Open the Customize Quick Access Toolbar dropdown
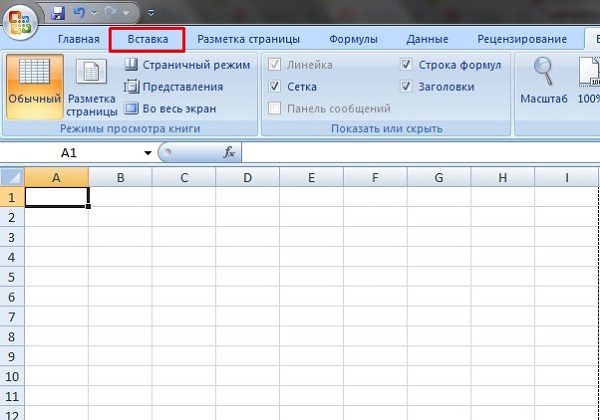This screenshot has width=600, height=420. click(x=150, y=15)
